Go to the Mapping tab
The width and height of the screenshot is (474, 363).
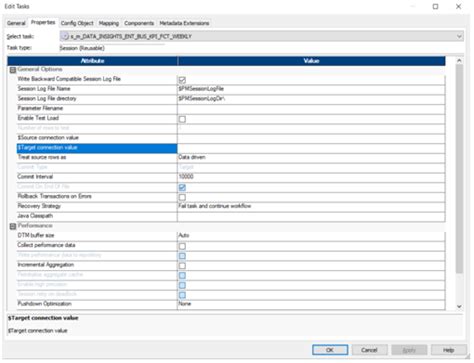[109, 23]
